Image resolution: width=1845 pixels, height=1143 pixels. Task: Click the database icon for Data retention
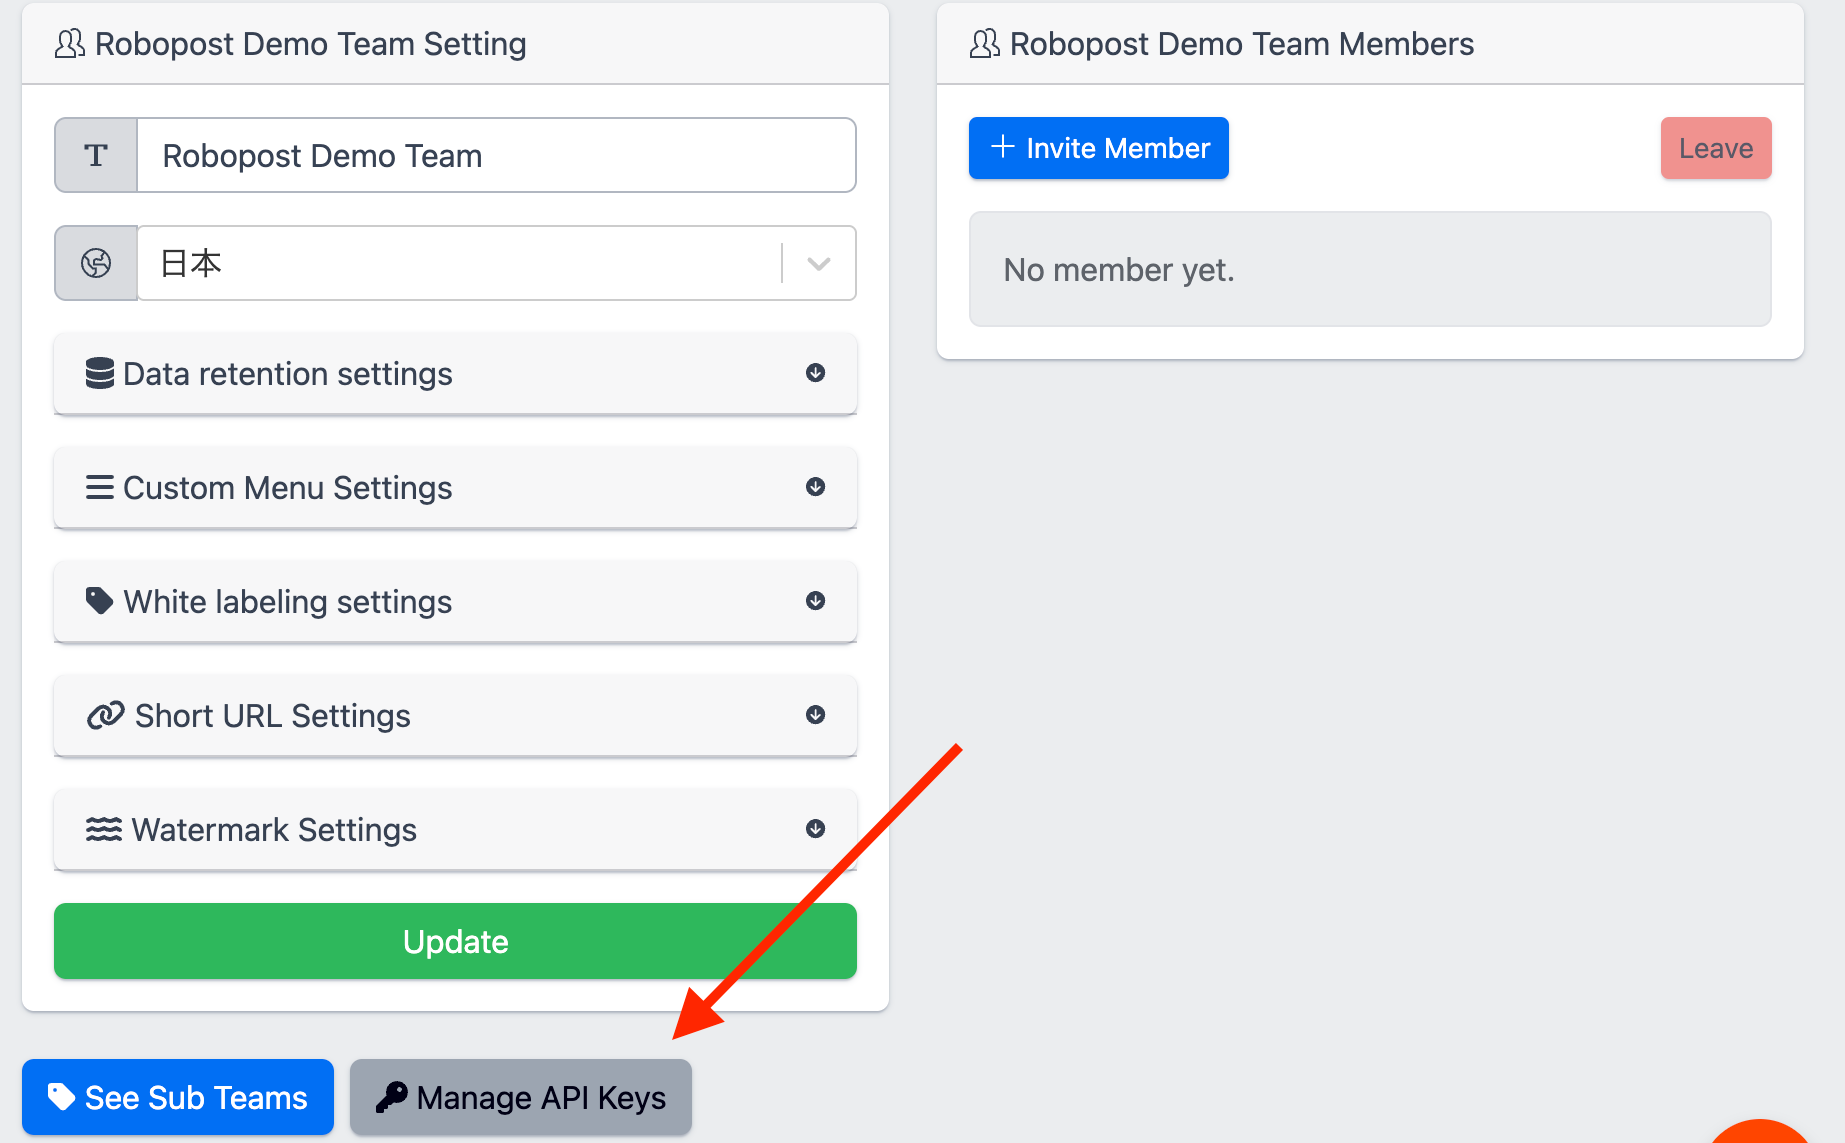(x=99, y=373)
